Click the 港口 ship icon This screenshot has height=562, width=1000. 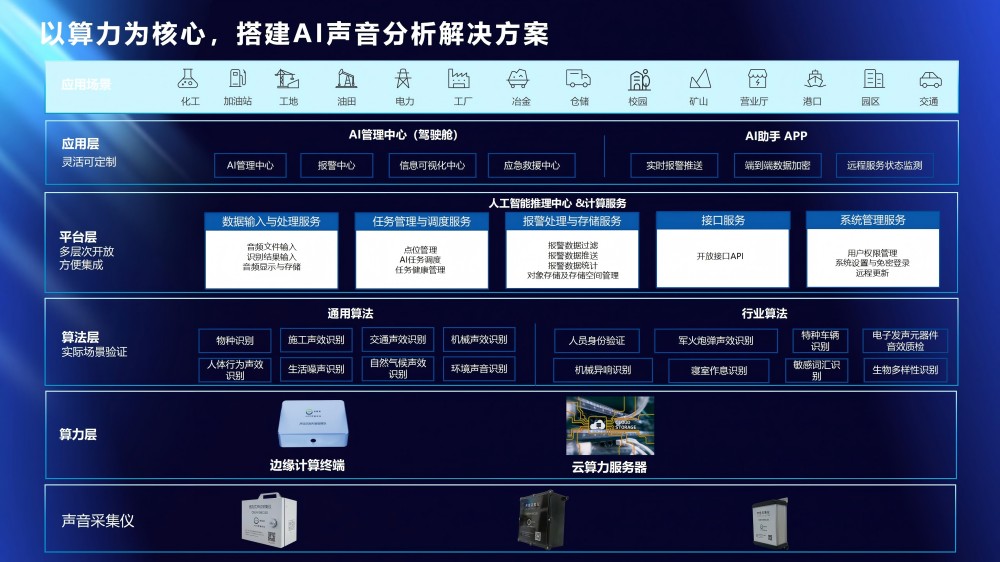pos(812,79)
